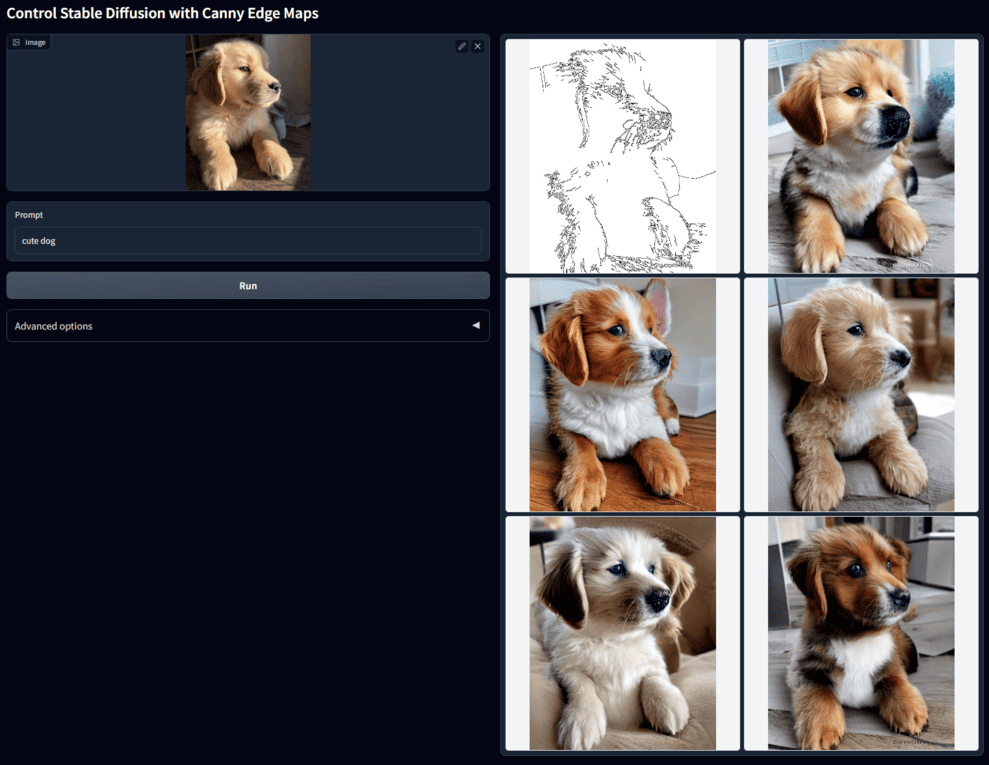Open the top-right generated puppy result
989x765 pixels.
[x=861, y=156]
